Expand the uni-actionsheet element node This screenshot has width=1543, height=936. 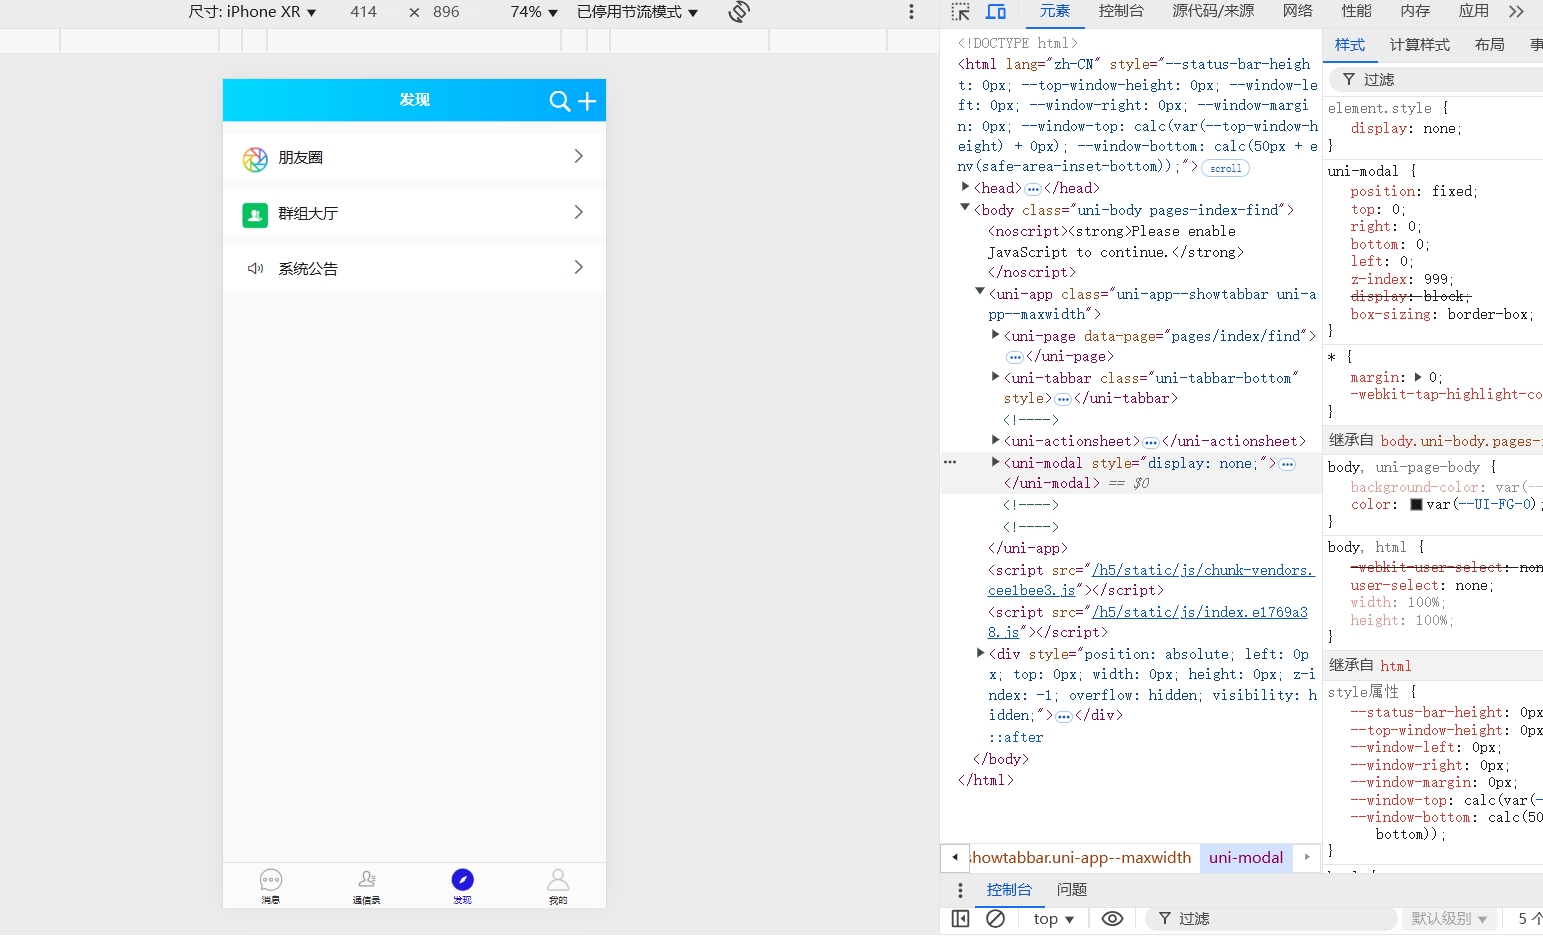pyautogui.click(x=995, y=440)
